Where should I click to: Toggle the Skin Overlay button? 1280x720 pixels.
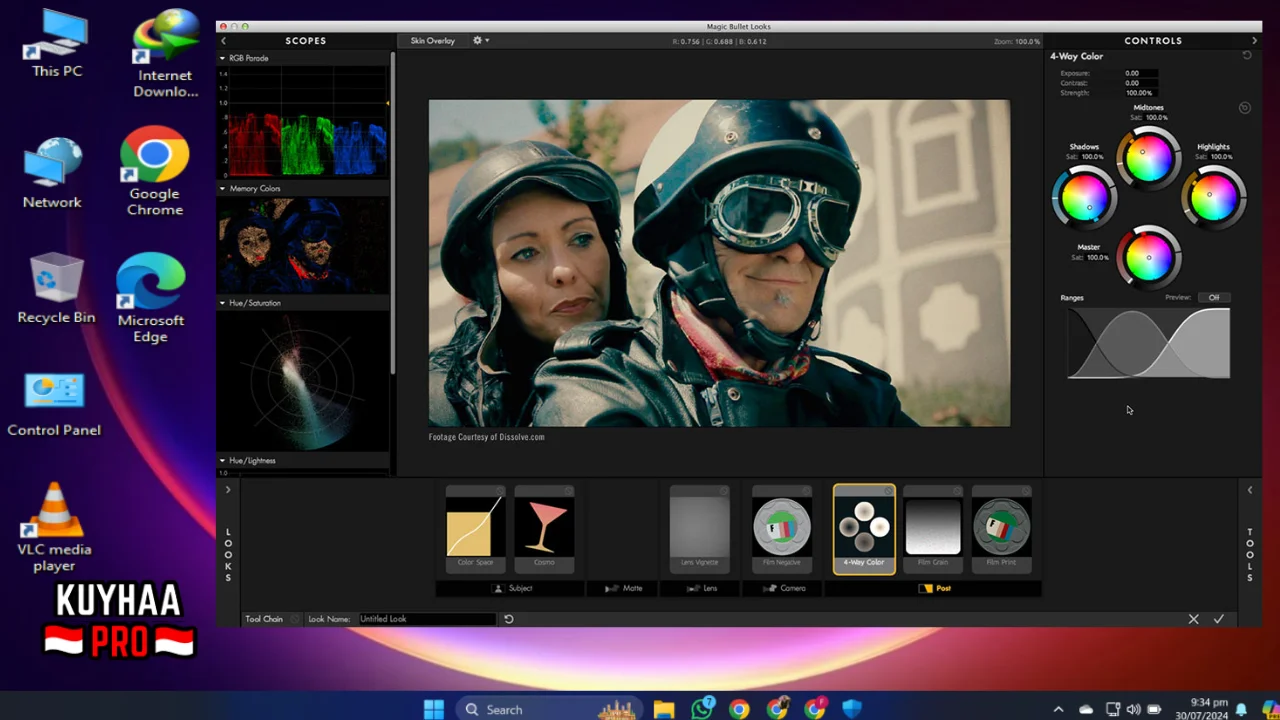[432, 41]
